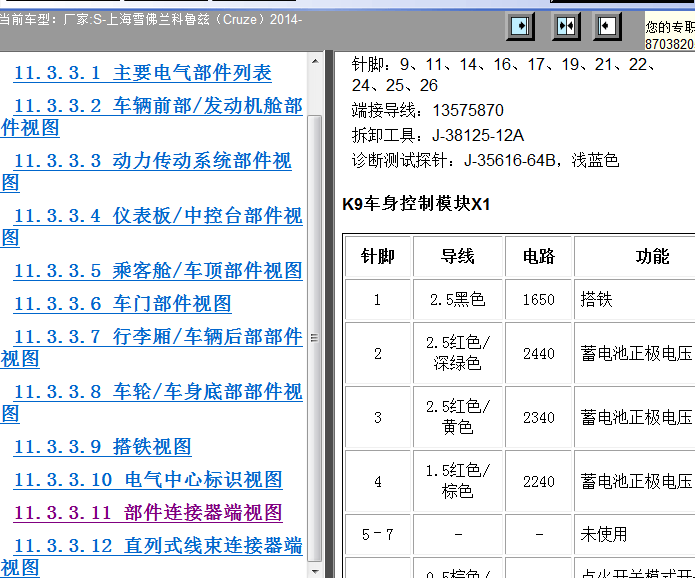Image resolution: width=695 pixels, height=578 pixels.
Task: Open visited 11.3.3.11 部件连接器端视图 link
Action: pyautogui.click(x=148, y=512)
